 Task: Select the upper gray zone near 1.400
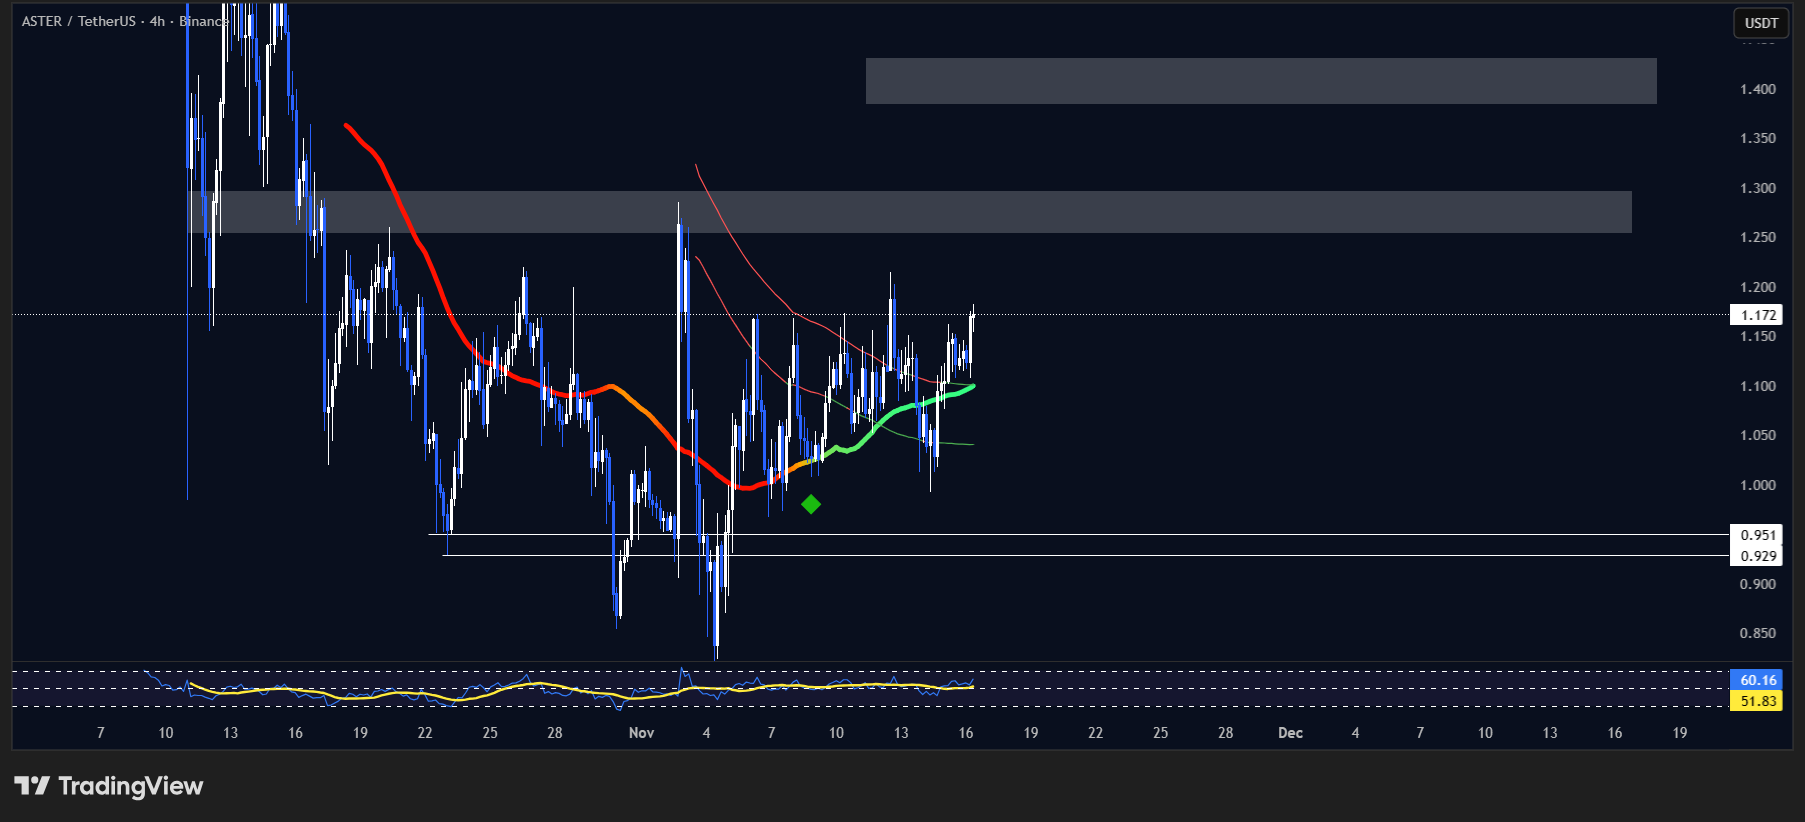click(x=1260, y=81)
